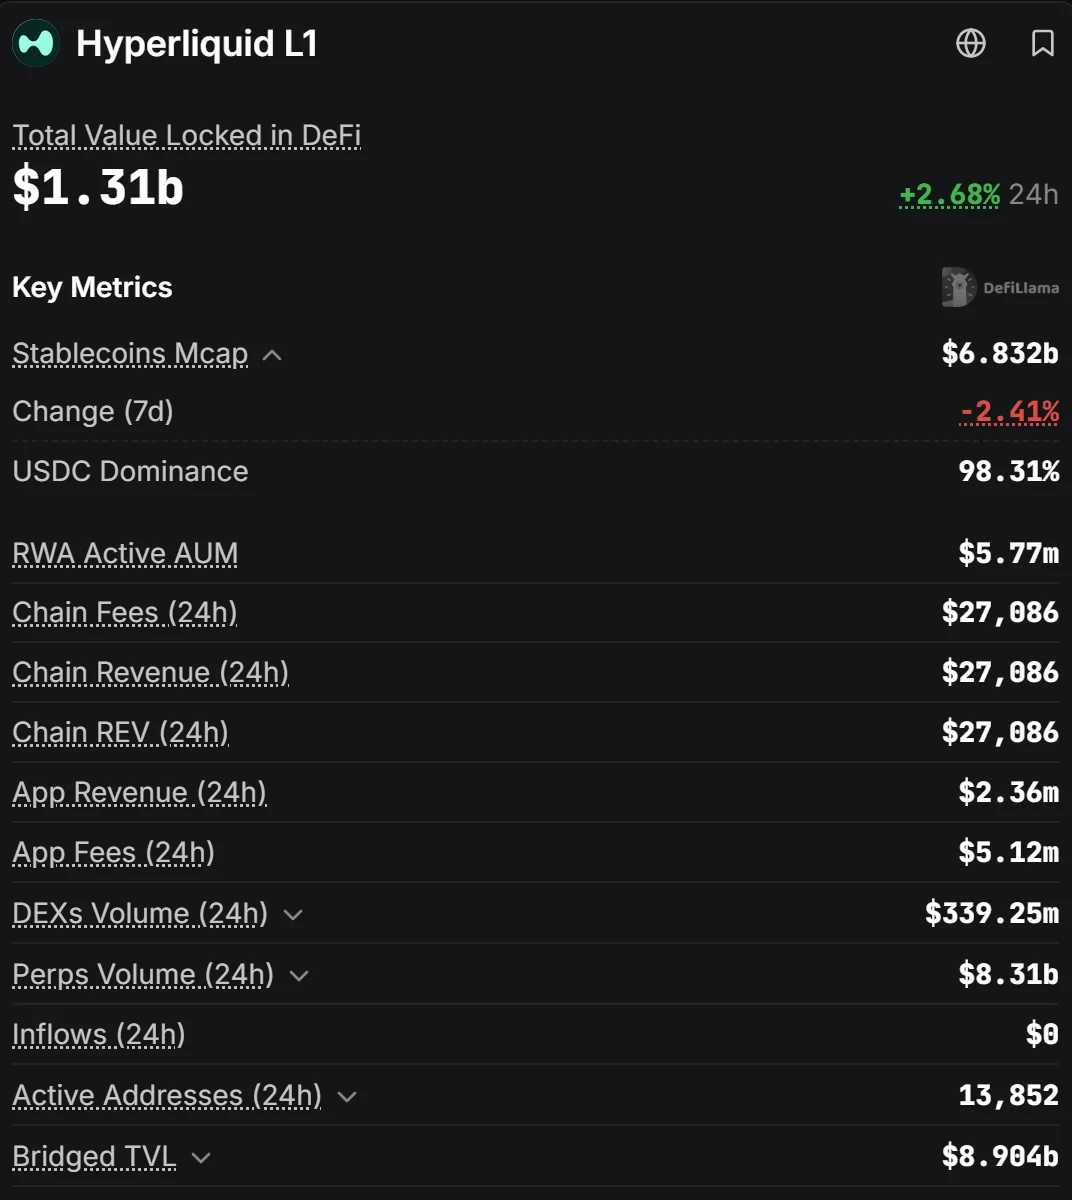Select the $2.36m app revenue value
The height and width of the screenshot is (1200, 1072).
[x=1008, y=792]
